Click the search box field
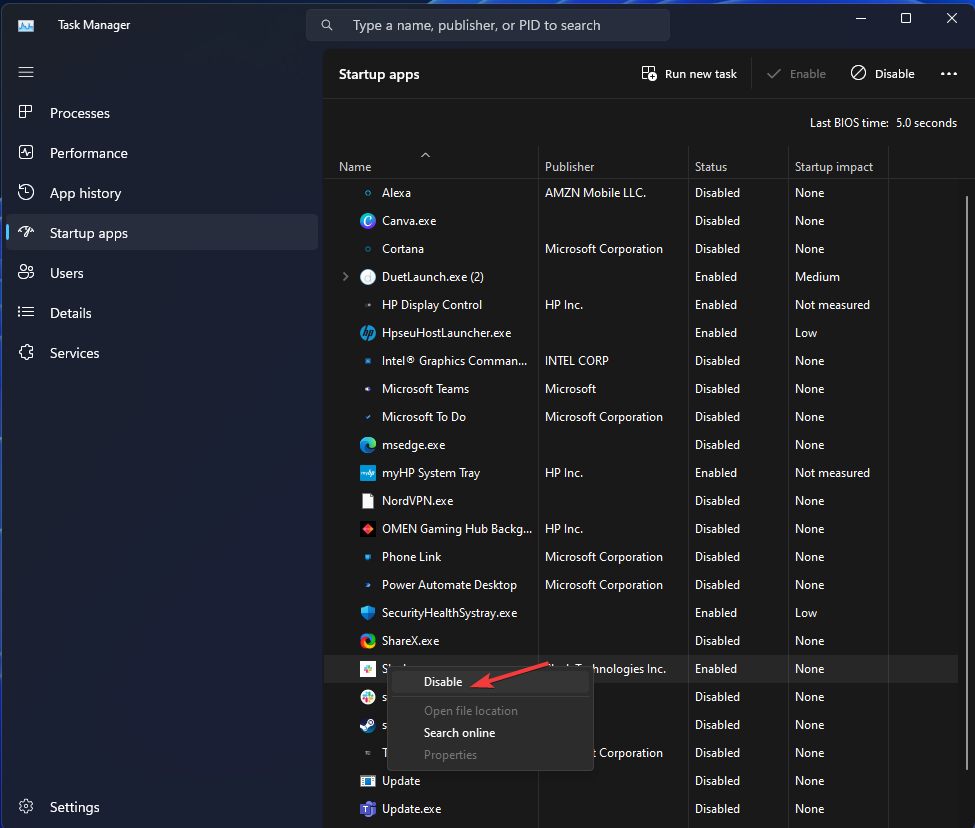 [488, 25]
